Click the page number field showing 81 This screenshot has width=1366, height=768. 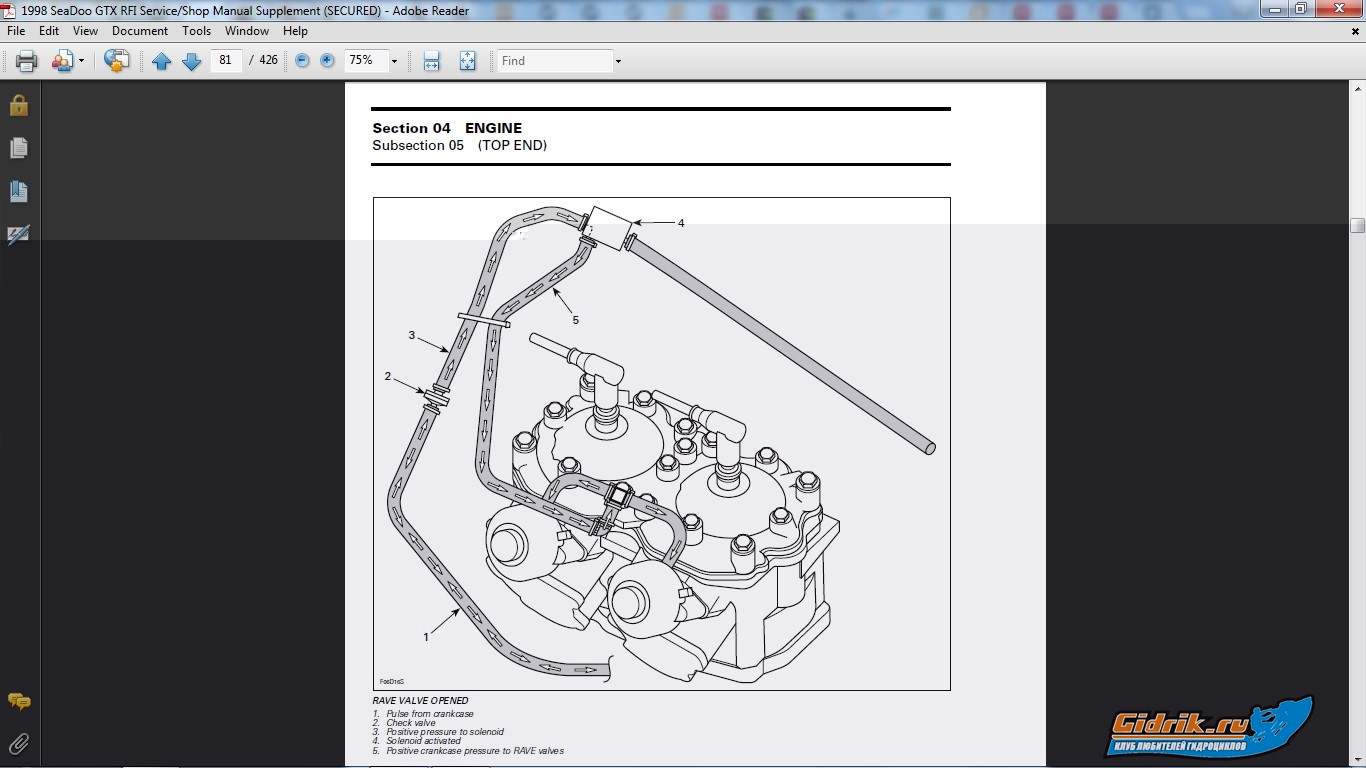[x=226, y=61]
